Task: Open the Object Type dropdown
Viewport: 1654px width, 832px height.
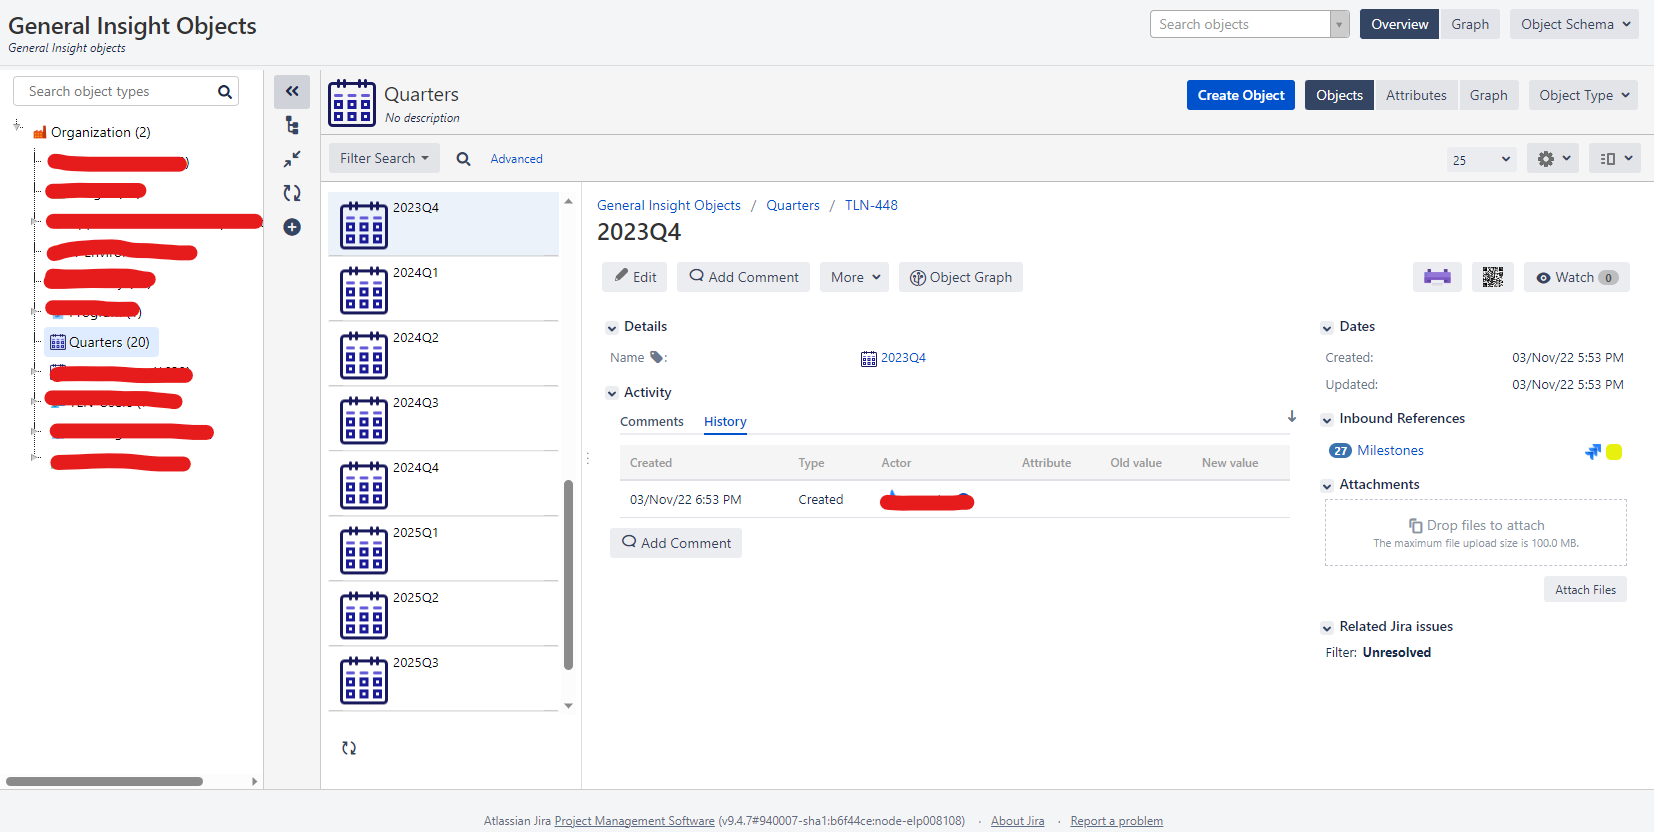Action: point(1584,95)
